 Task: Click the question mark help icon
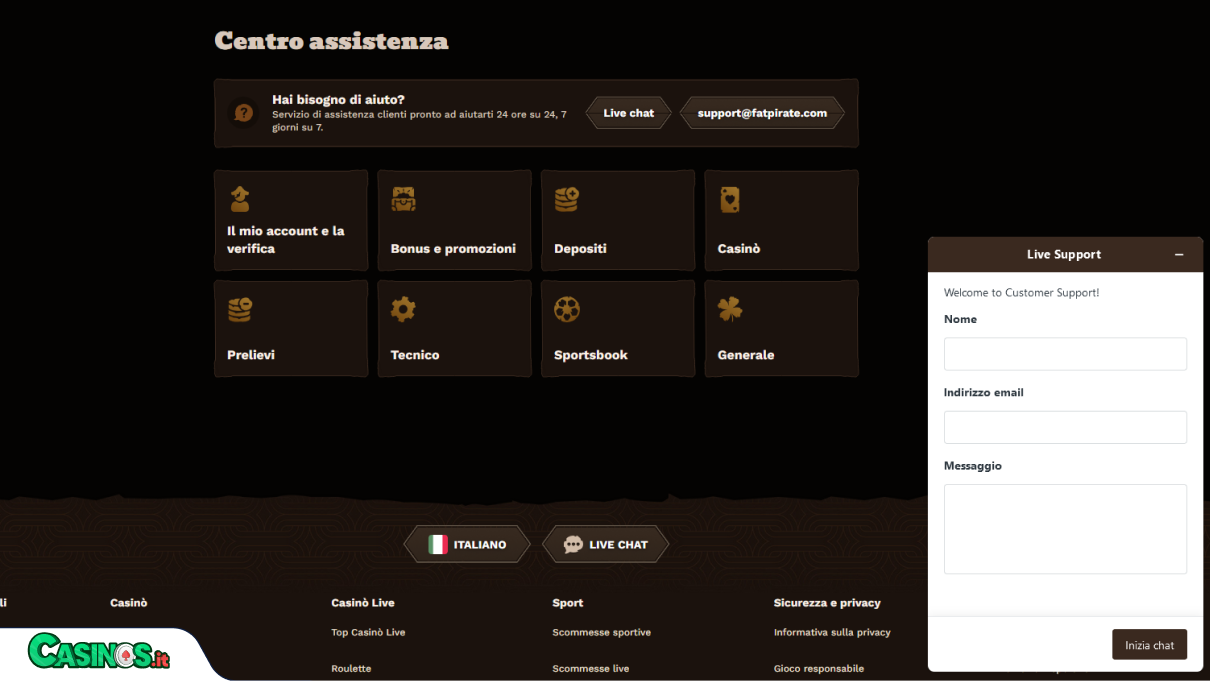[x=243, y=113]
